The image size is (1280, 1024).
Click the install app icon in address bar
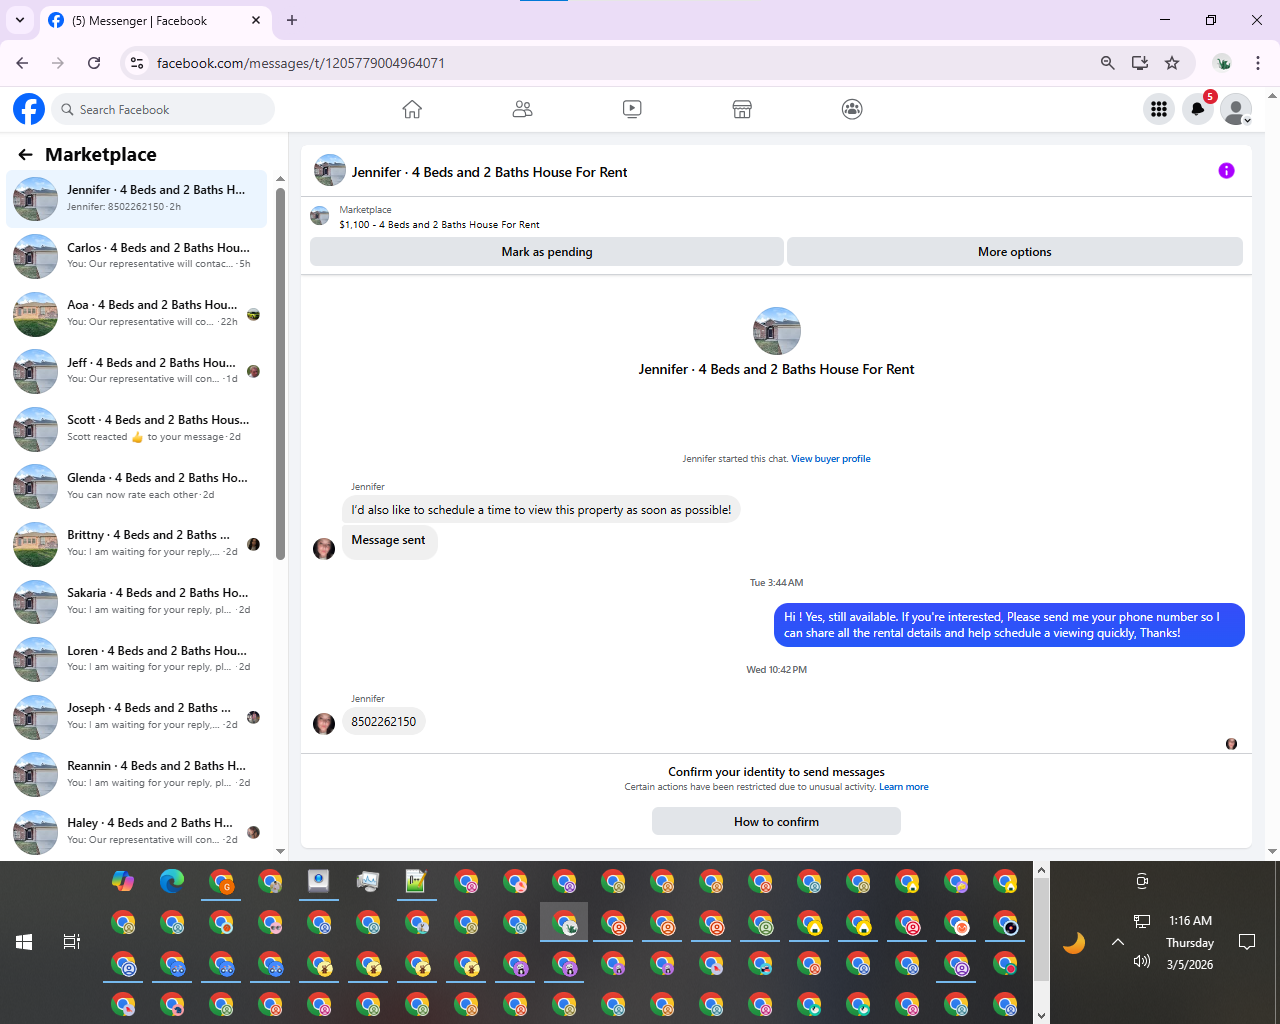click(x=1140, y=63)
